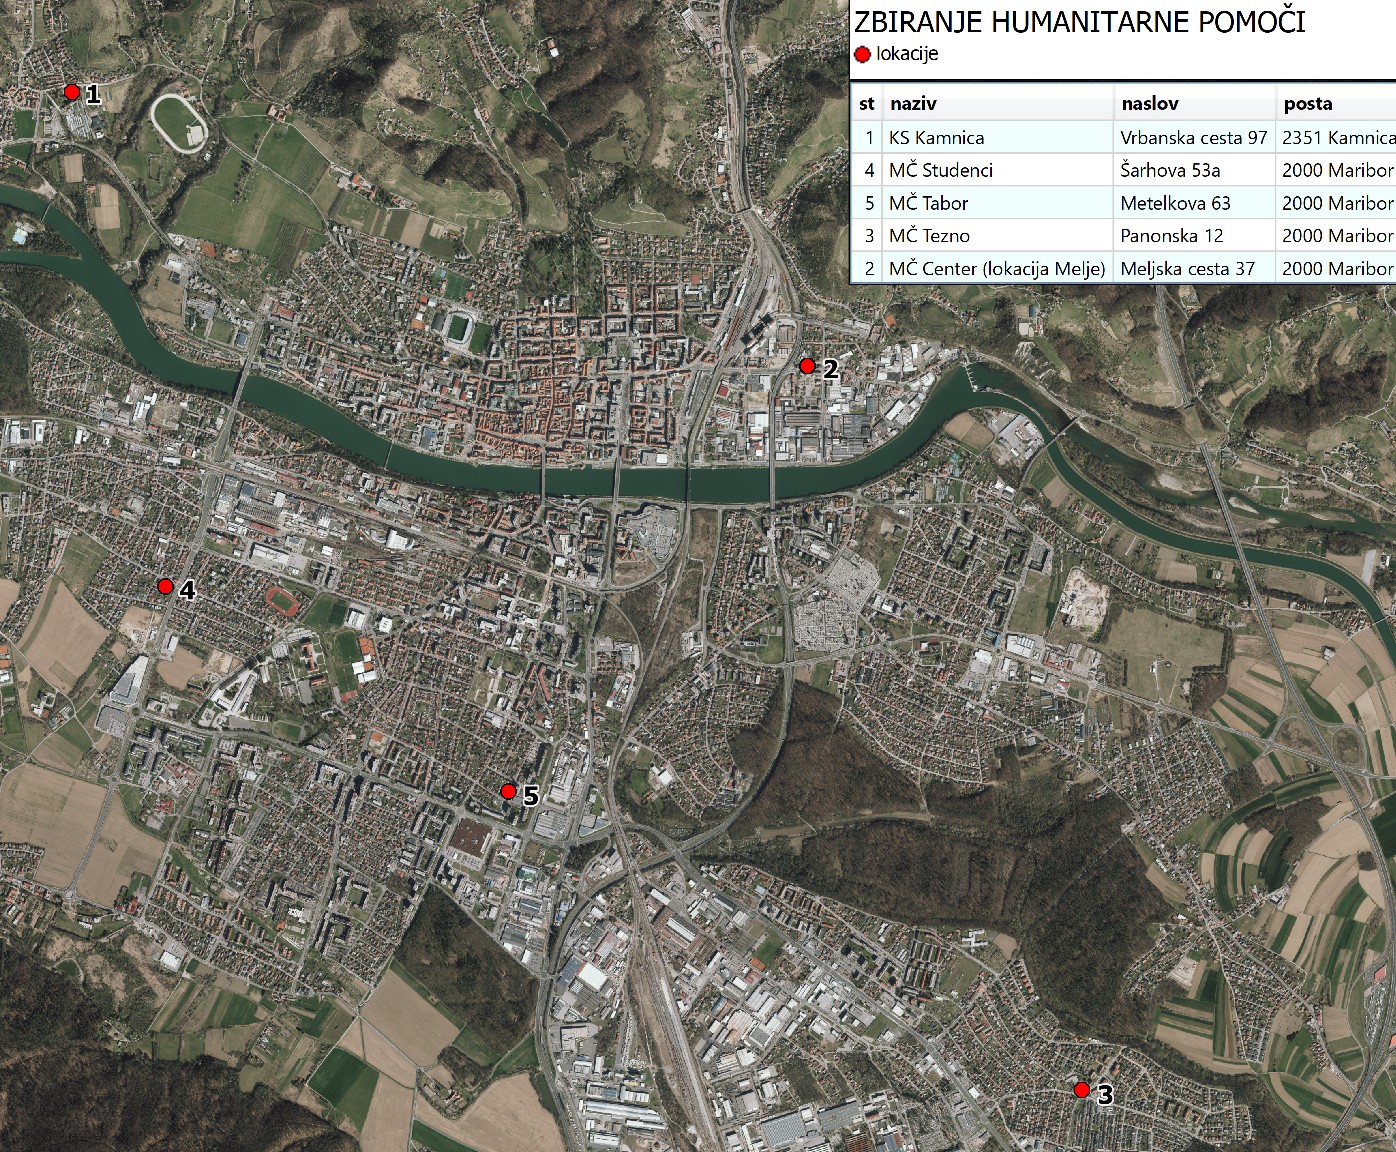Image resolution: width=1396 pixels, height=1152 pixels.
Task: Click the 'naslov' column header
Action: (1195, 103)
